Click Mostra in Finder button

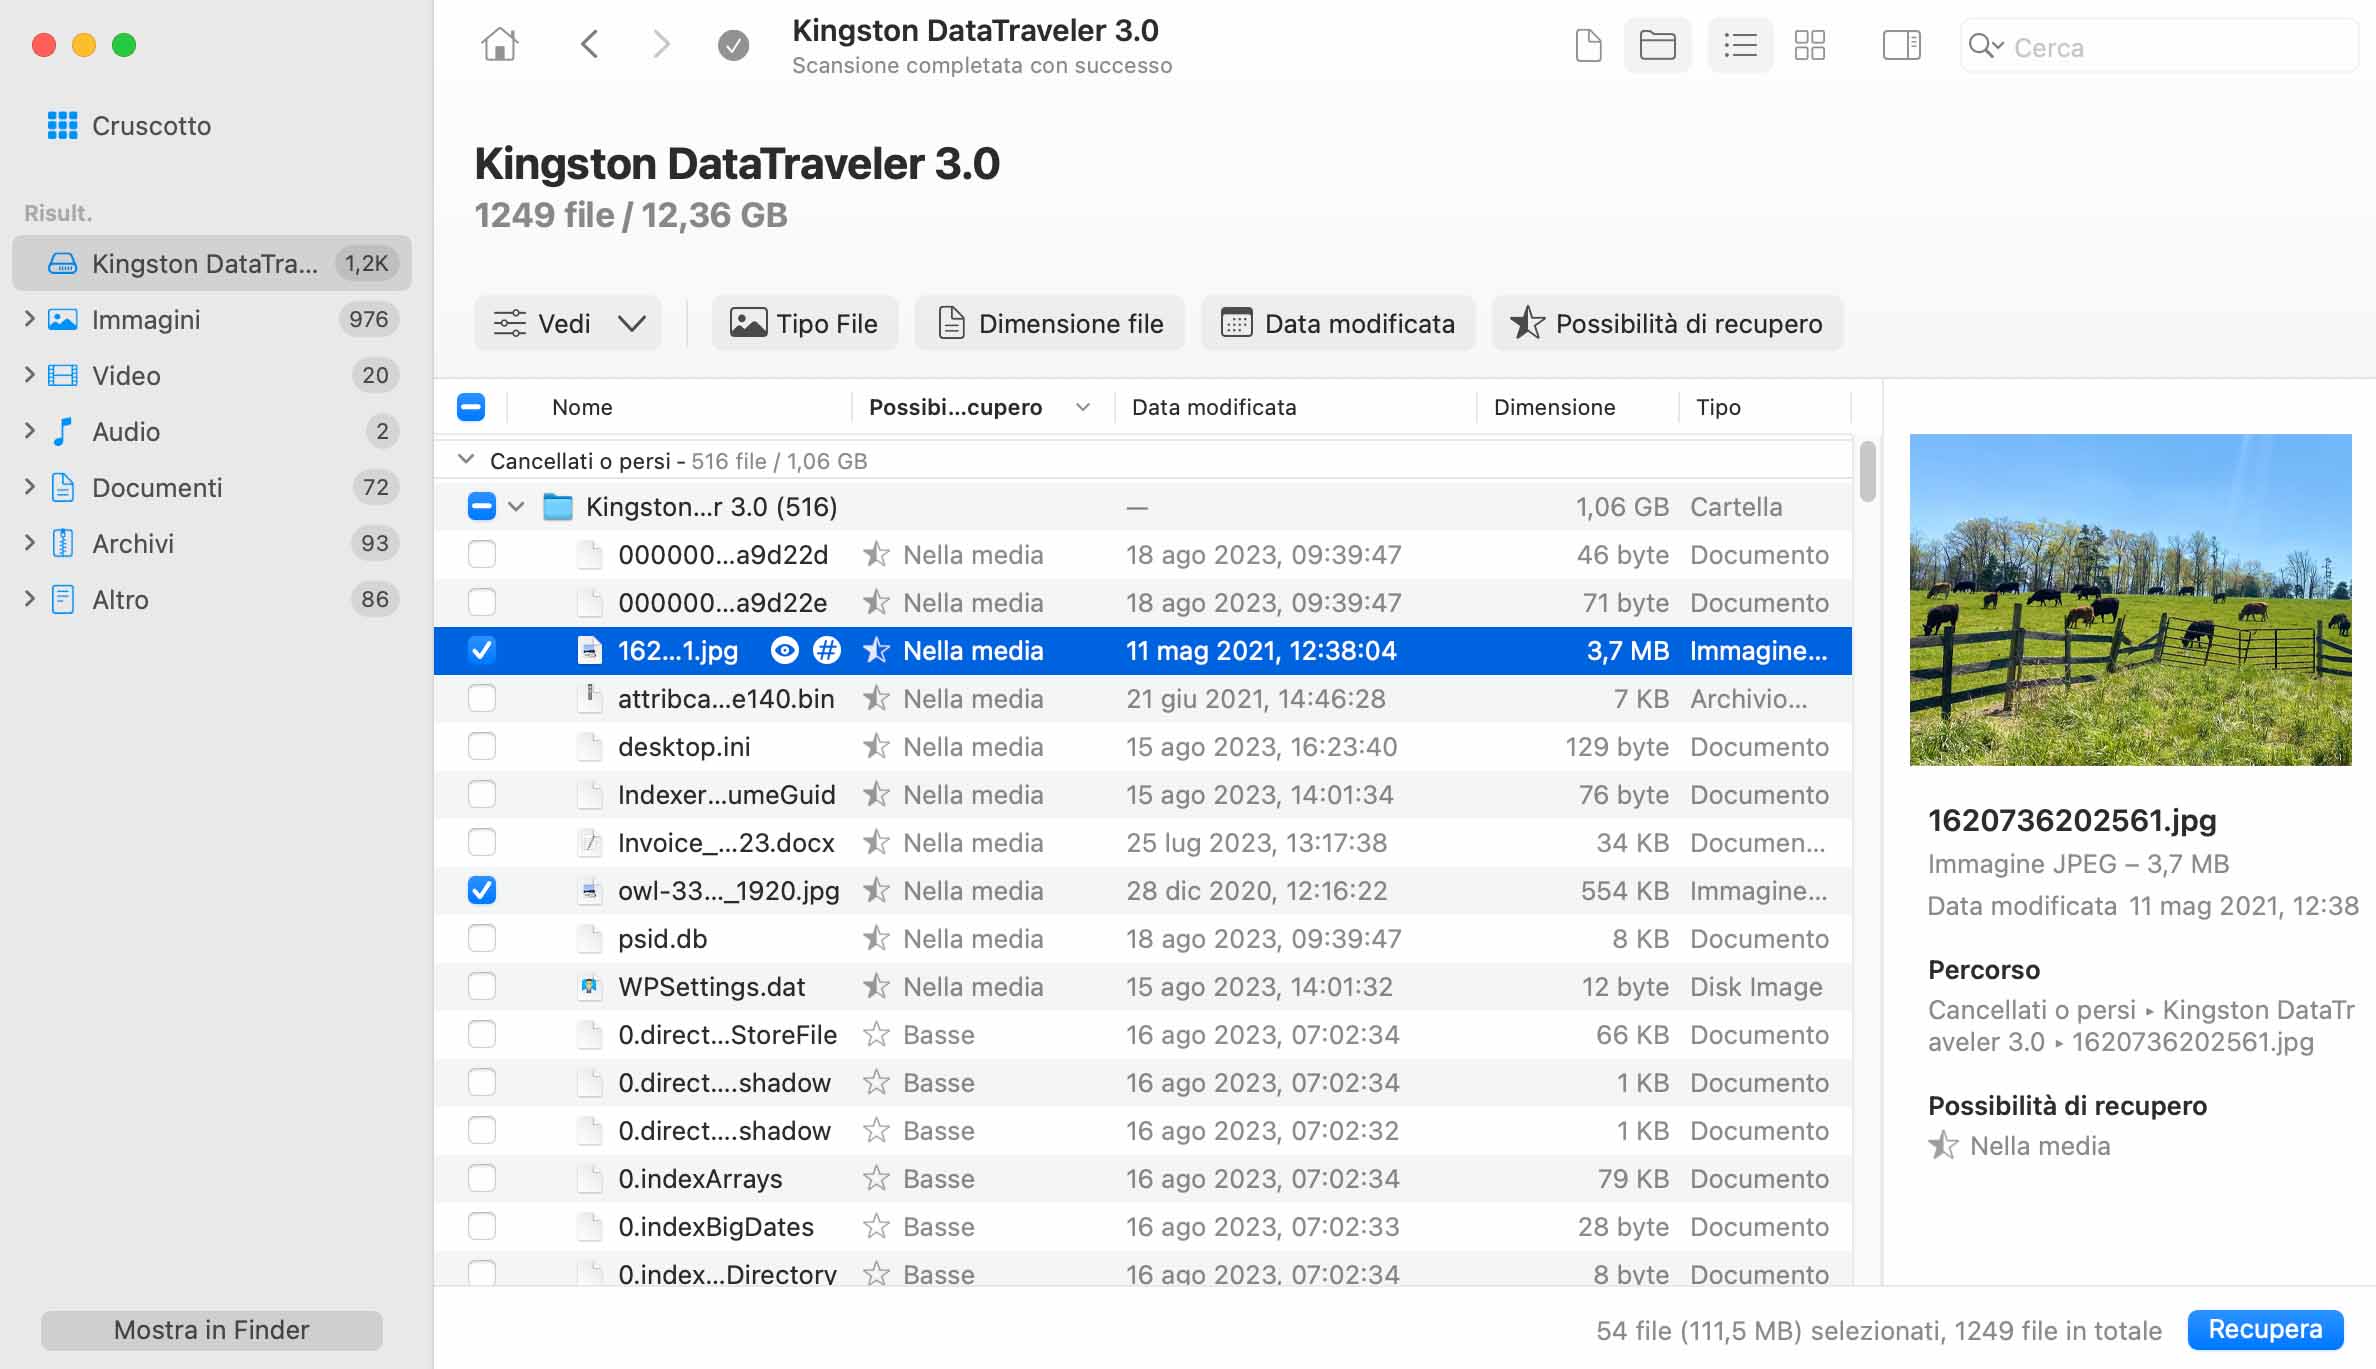(x=212, y=1330)
